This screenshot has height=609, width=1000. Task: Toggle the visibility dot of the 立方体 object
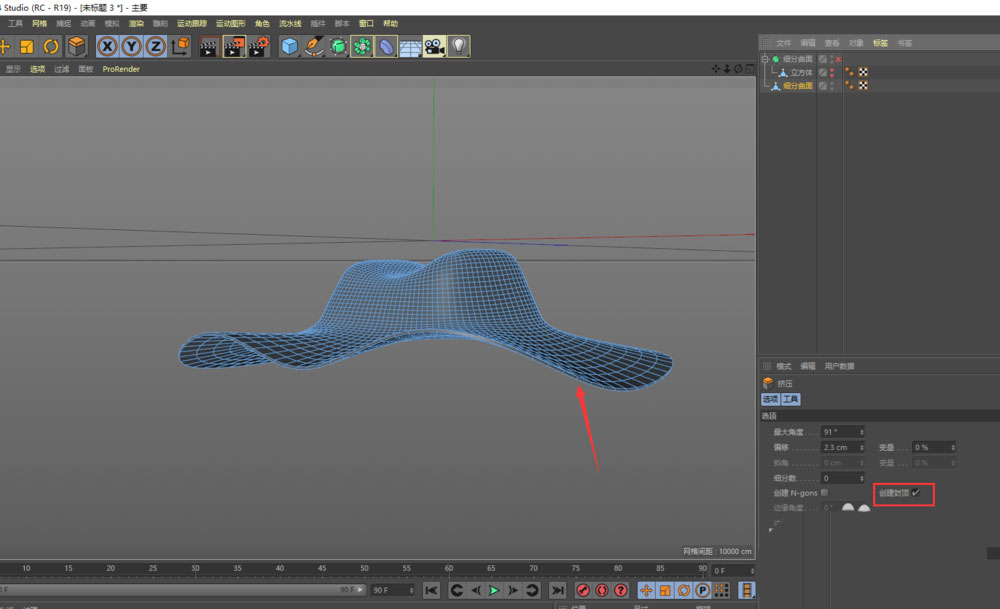pos(832,72)
